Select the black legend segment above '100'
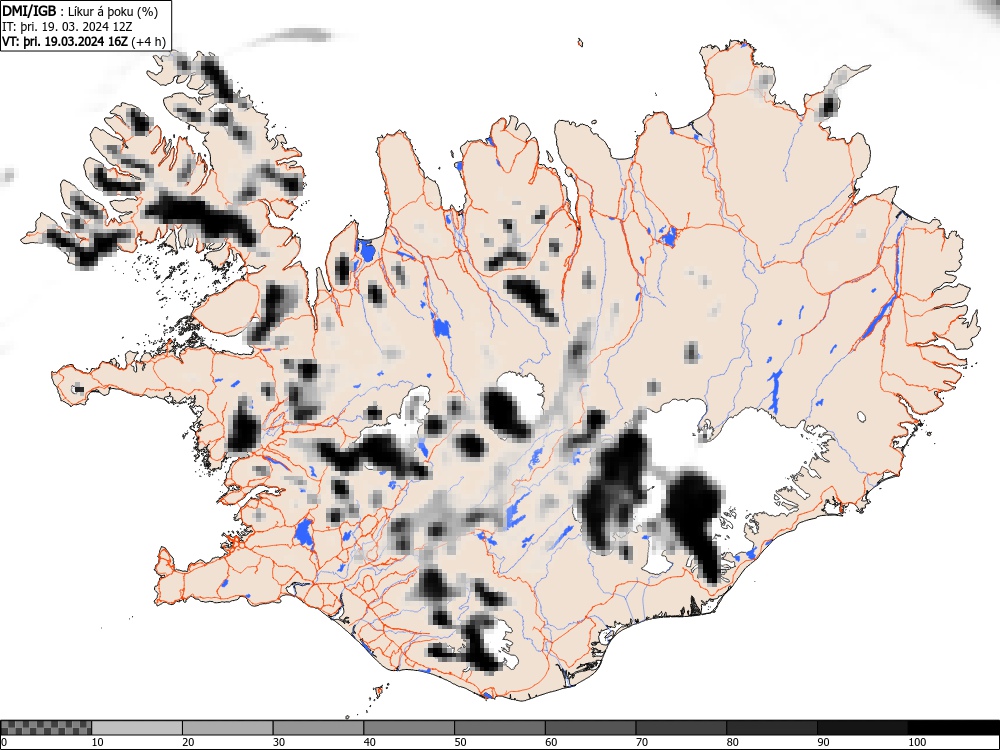The image size is (1000, 750). coord(953,728)
